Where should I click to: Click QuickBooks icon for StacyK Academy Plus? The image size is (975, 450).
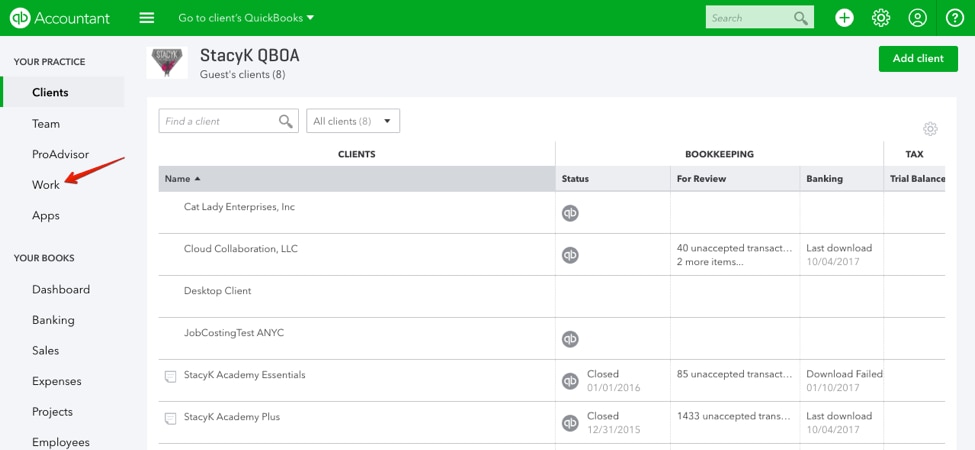click(x=570, y=423)
